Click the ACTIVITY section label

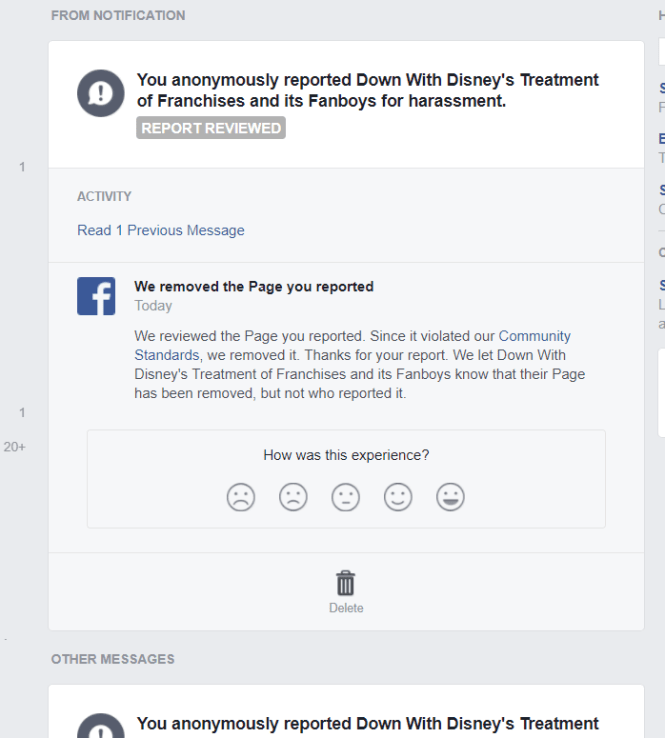[x=104, y=196]
